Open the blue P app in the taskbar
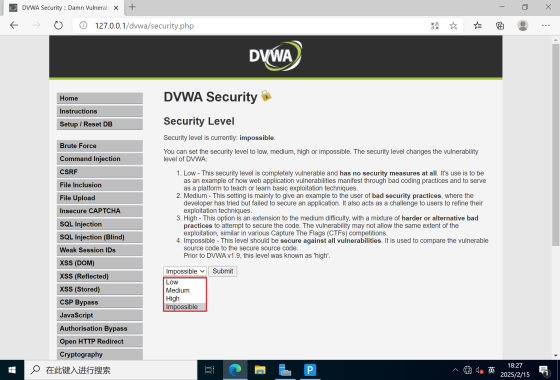This screenshot has width=560, height=380. click(310, 370)
